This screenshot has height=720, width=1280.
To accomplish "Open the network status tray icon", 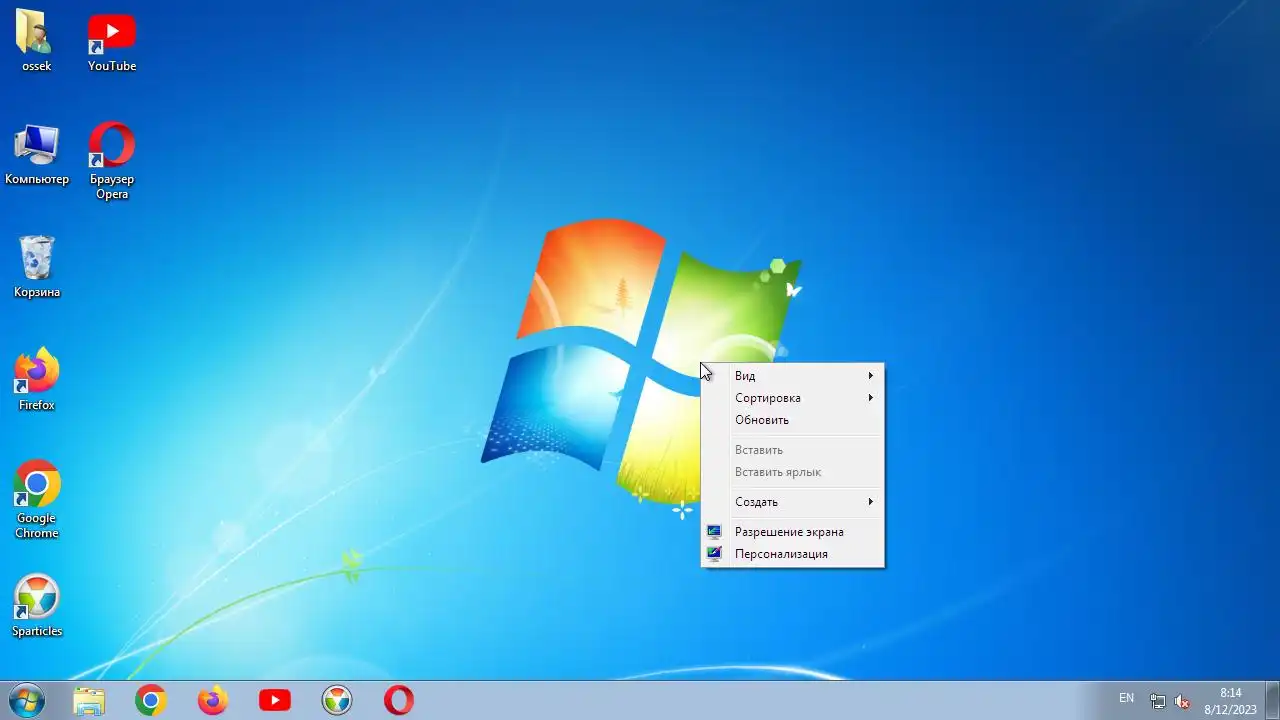I will [x=1158, y=701].
